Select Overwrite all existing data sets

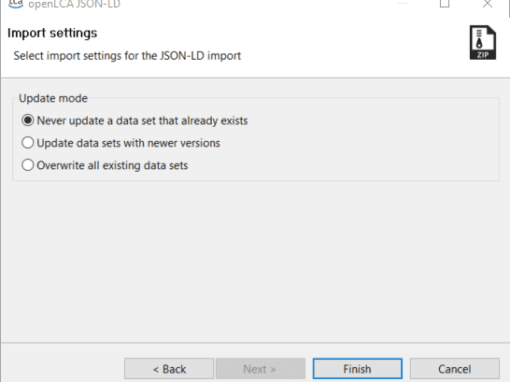105,165
